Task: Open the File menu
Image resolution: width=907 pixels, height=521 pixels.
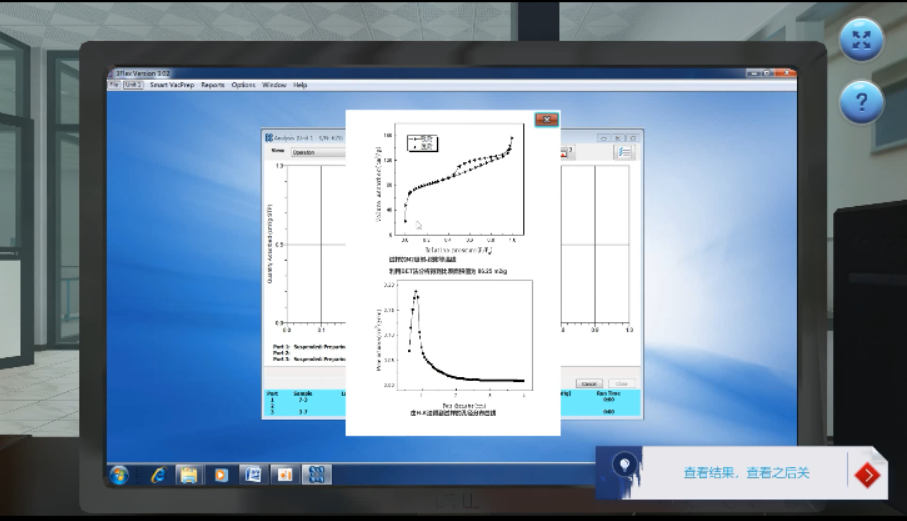Action: 113,85
